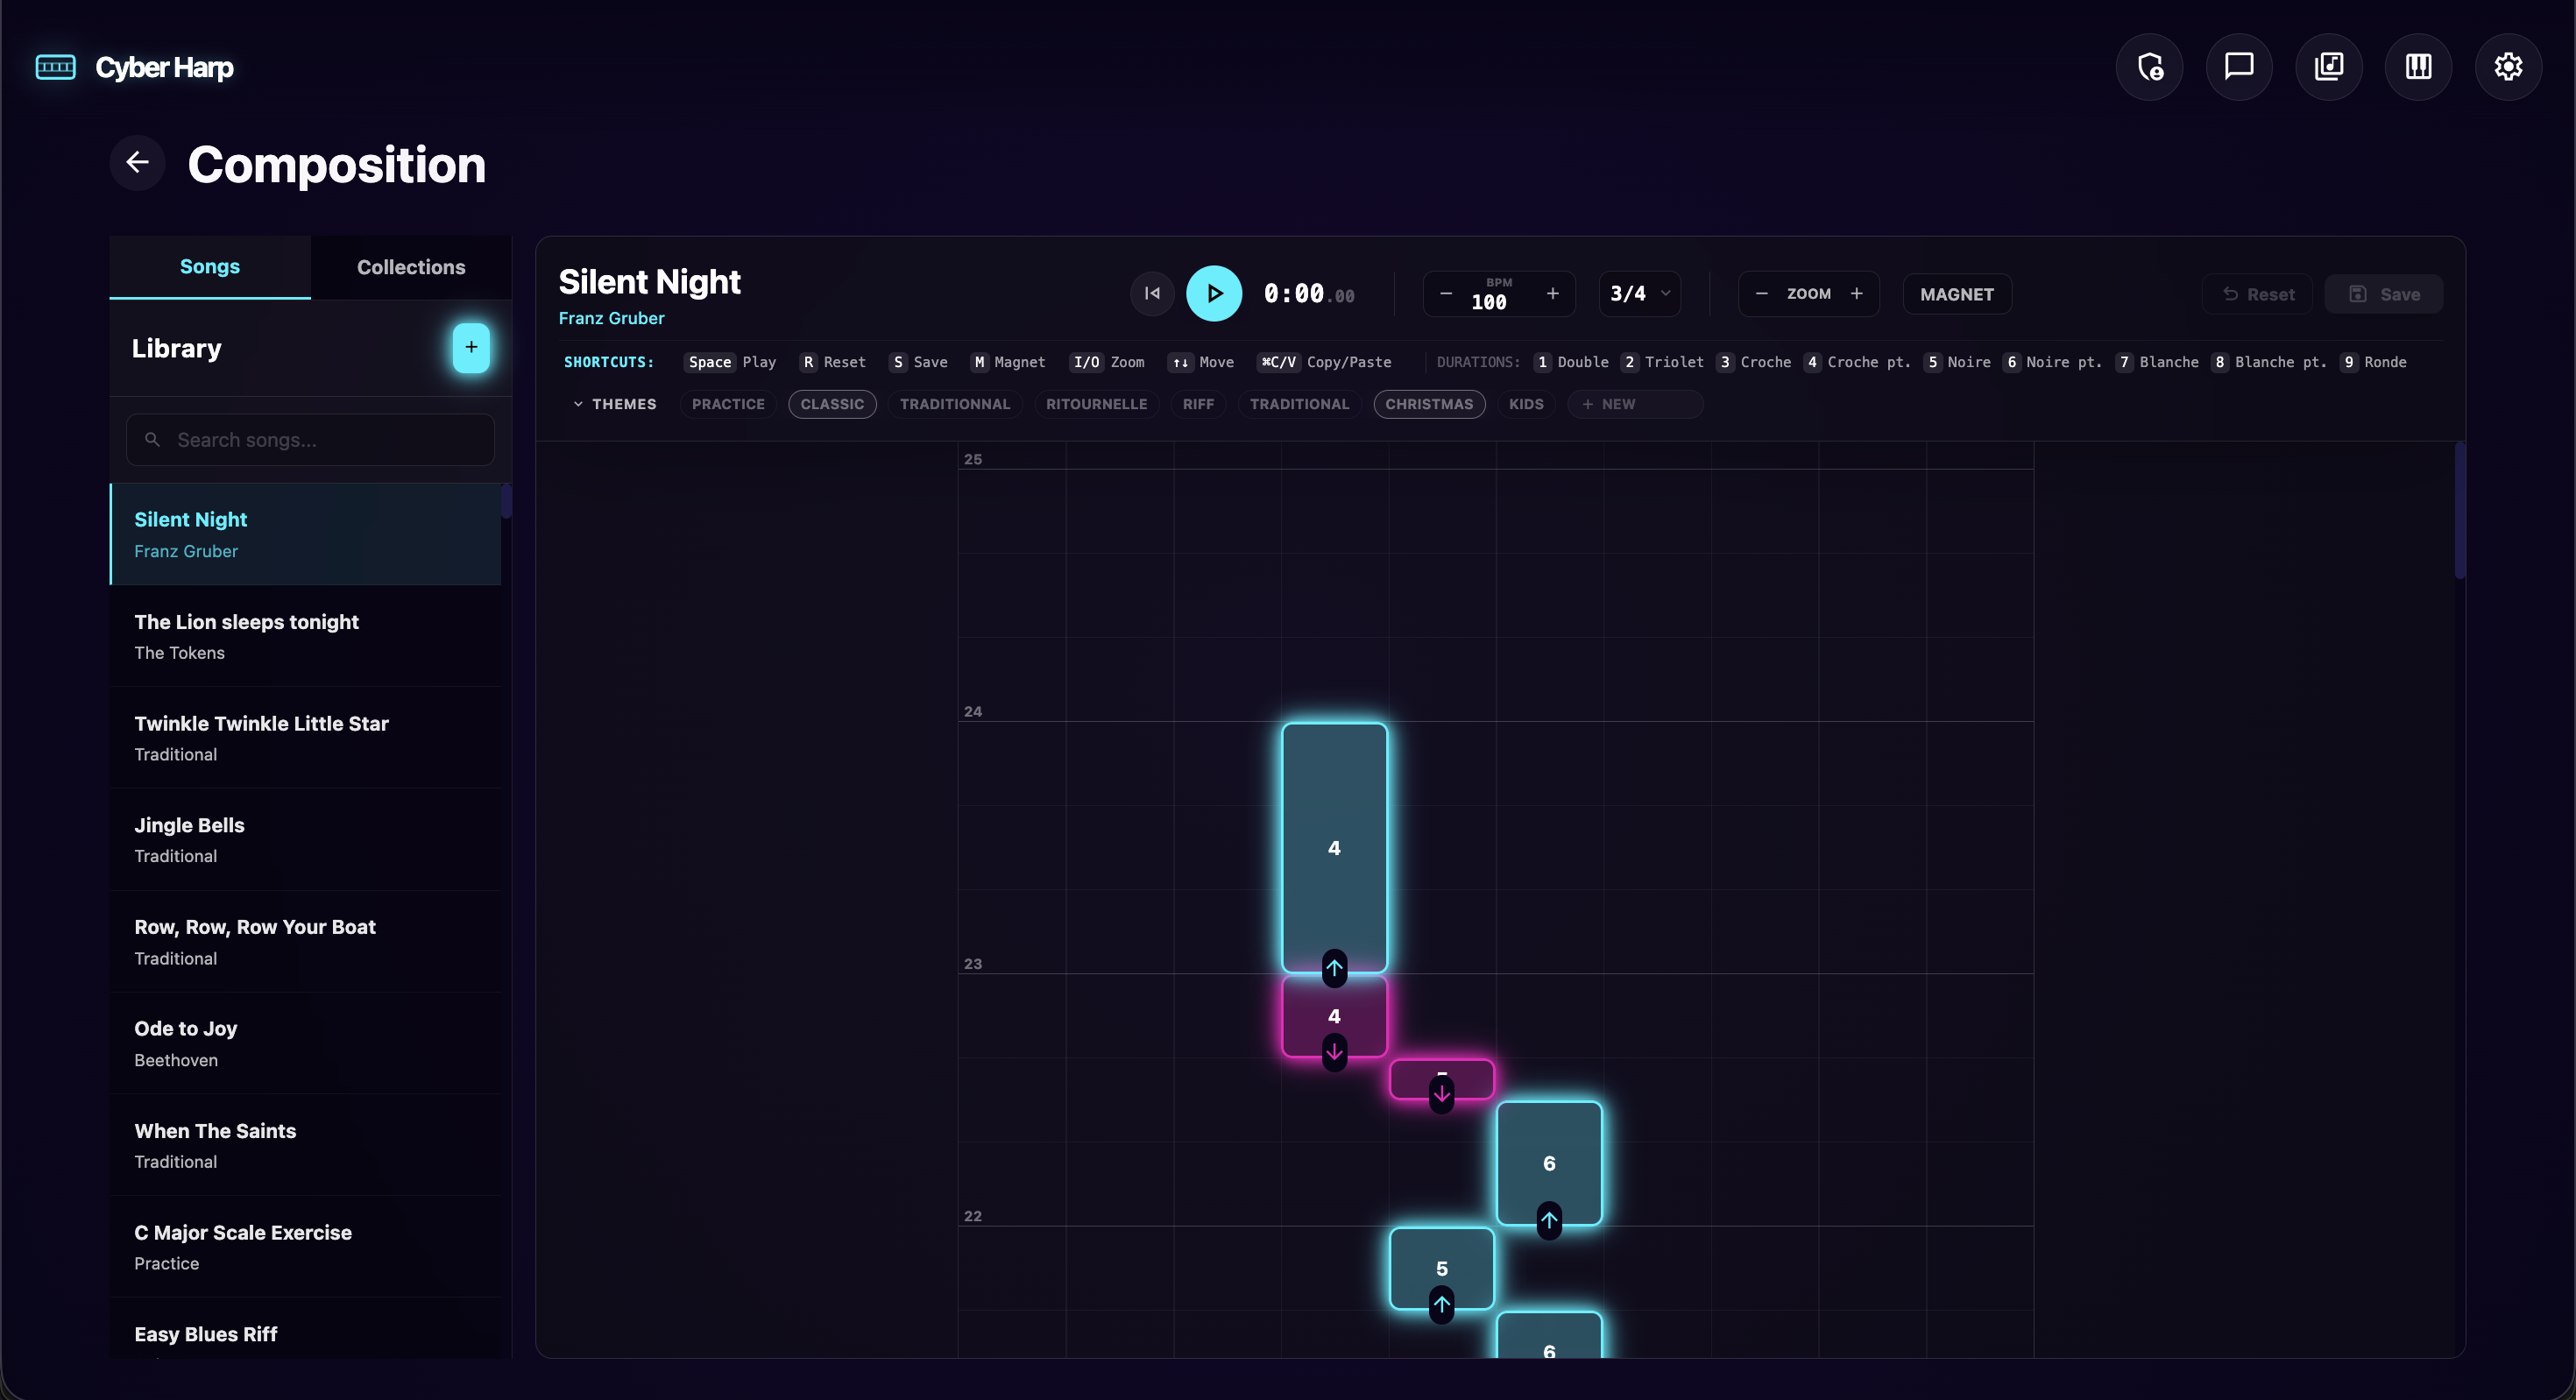
Task: Go back with the arrow icon
Action: pyautogui.click(x=137, y=163)
